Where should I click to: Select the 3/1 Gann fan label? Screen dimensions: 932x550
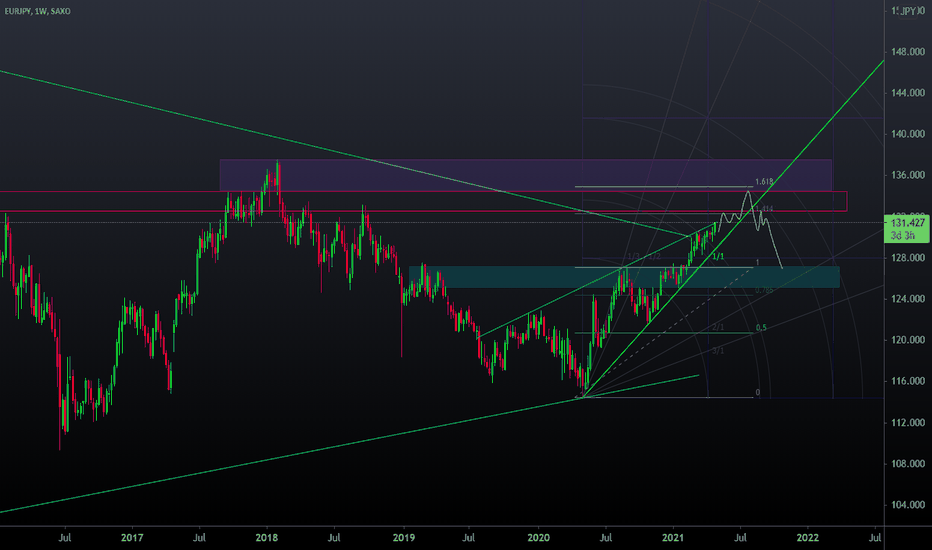pos(718,351)
